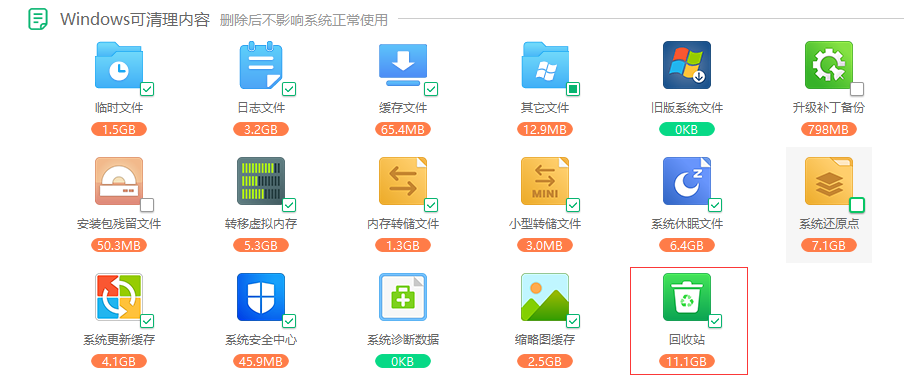
Task: Click the 回收站 recycle bin icon
Action: tap(686, 297)
